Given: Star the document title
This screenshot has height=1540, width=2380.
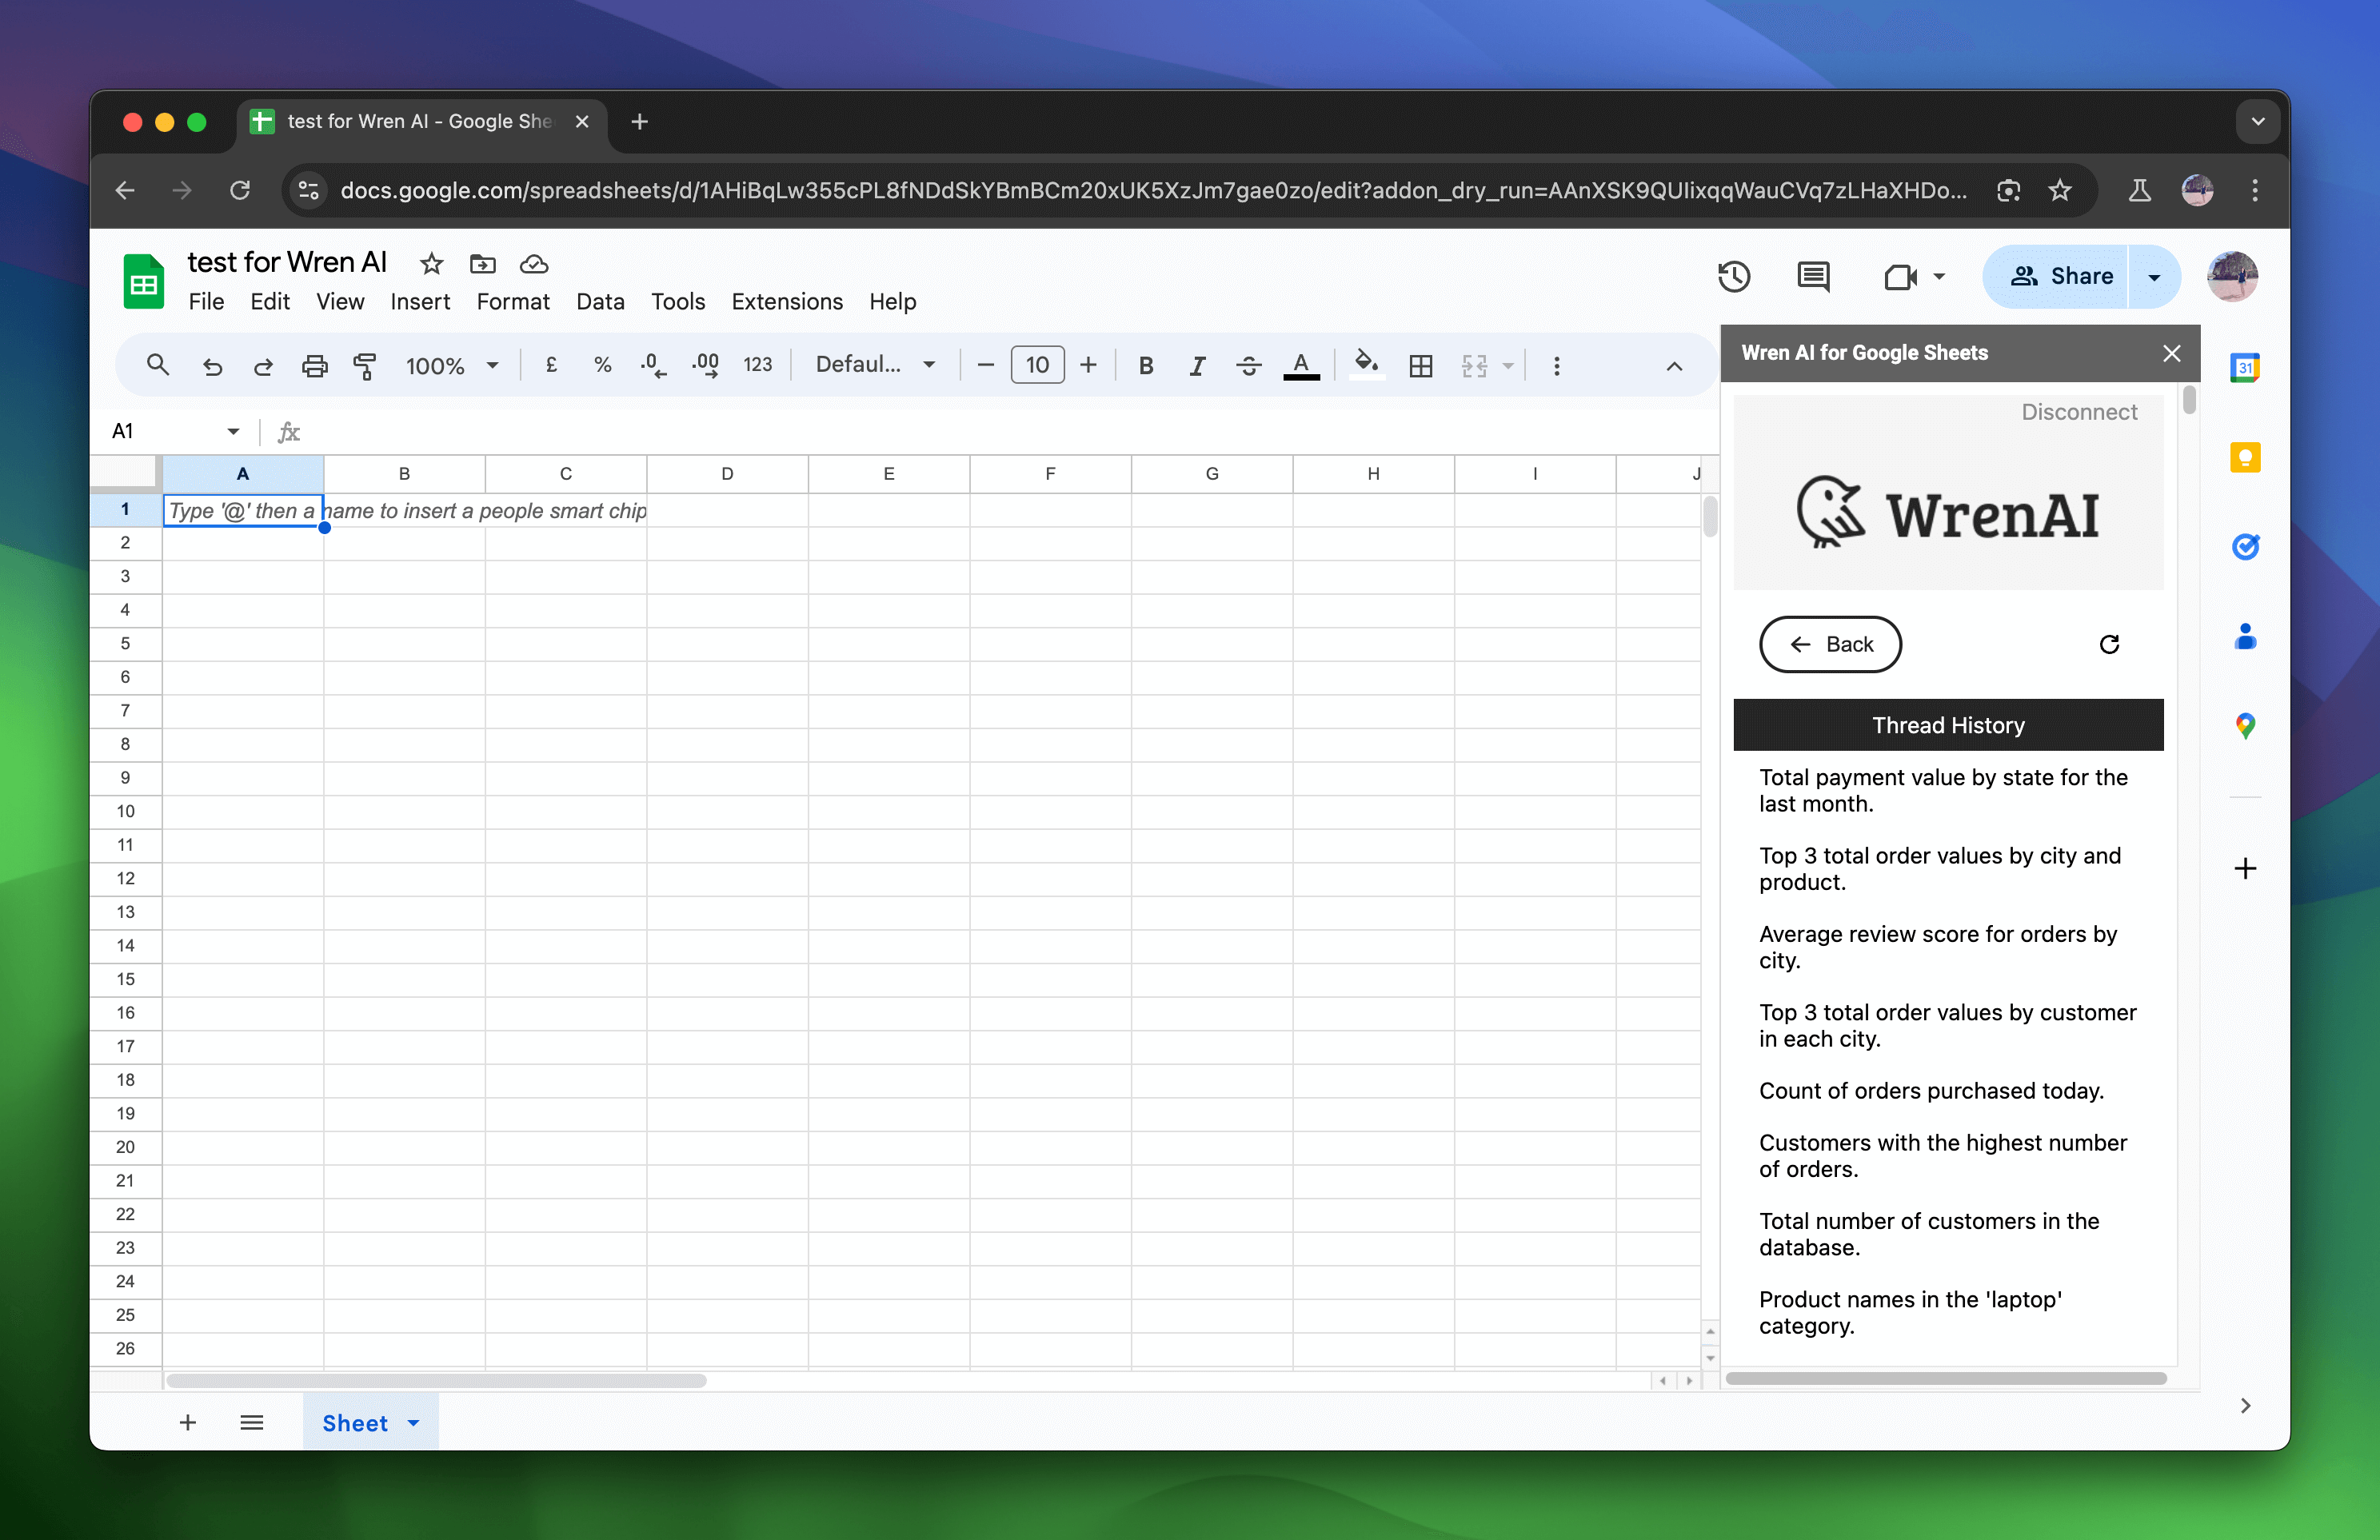Looking at the screenshot, I should tap(431, 264).
